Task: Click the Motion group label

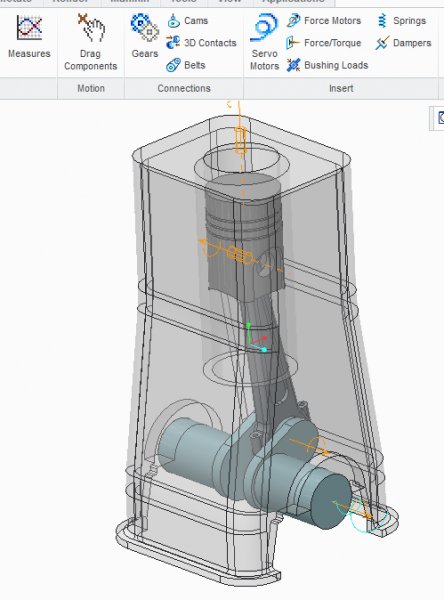Action: click(x=91, y=88)
